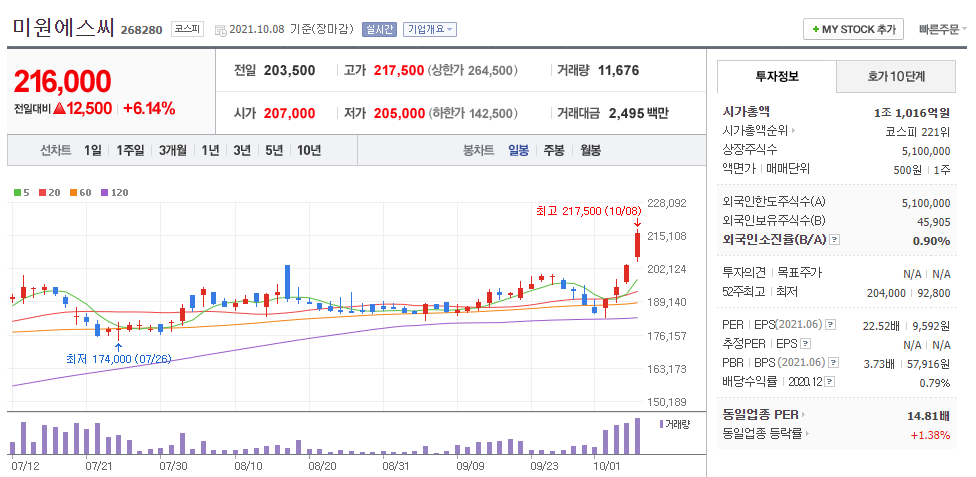
Task: Click the 시가총액 1조 1,016억원 value
Action: coord(912,113)
